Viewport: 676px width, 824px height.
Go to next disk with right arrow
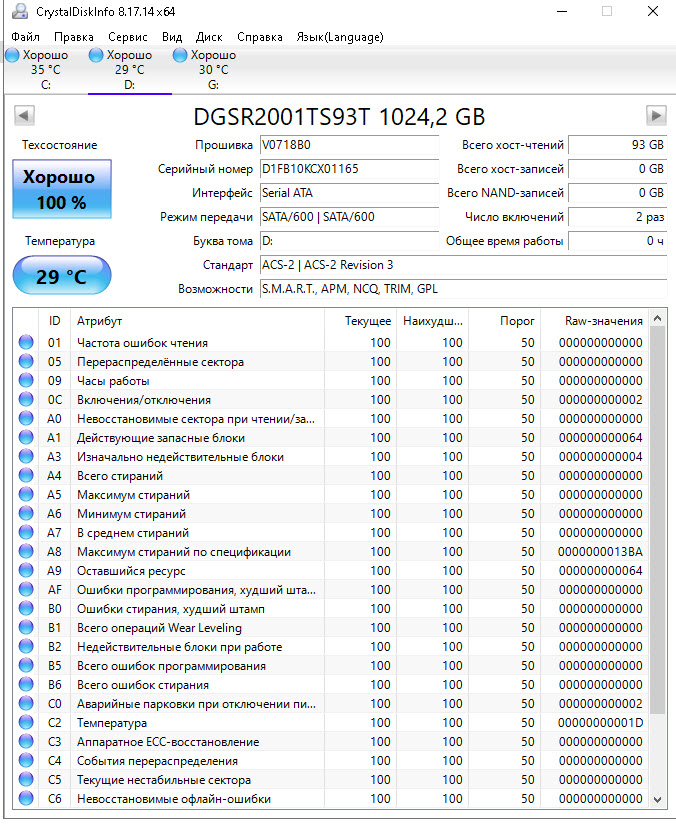click(656, 115)
